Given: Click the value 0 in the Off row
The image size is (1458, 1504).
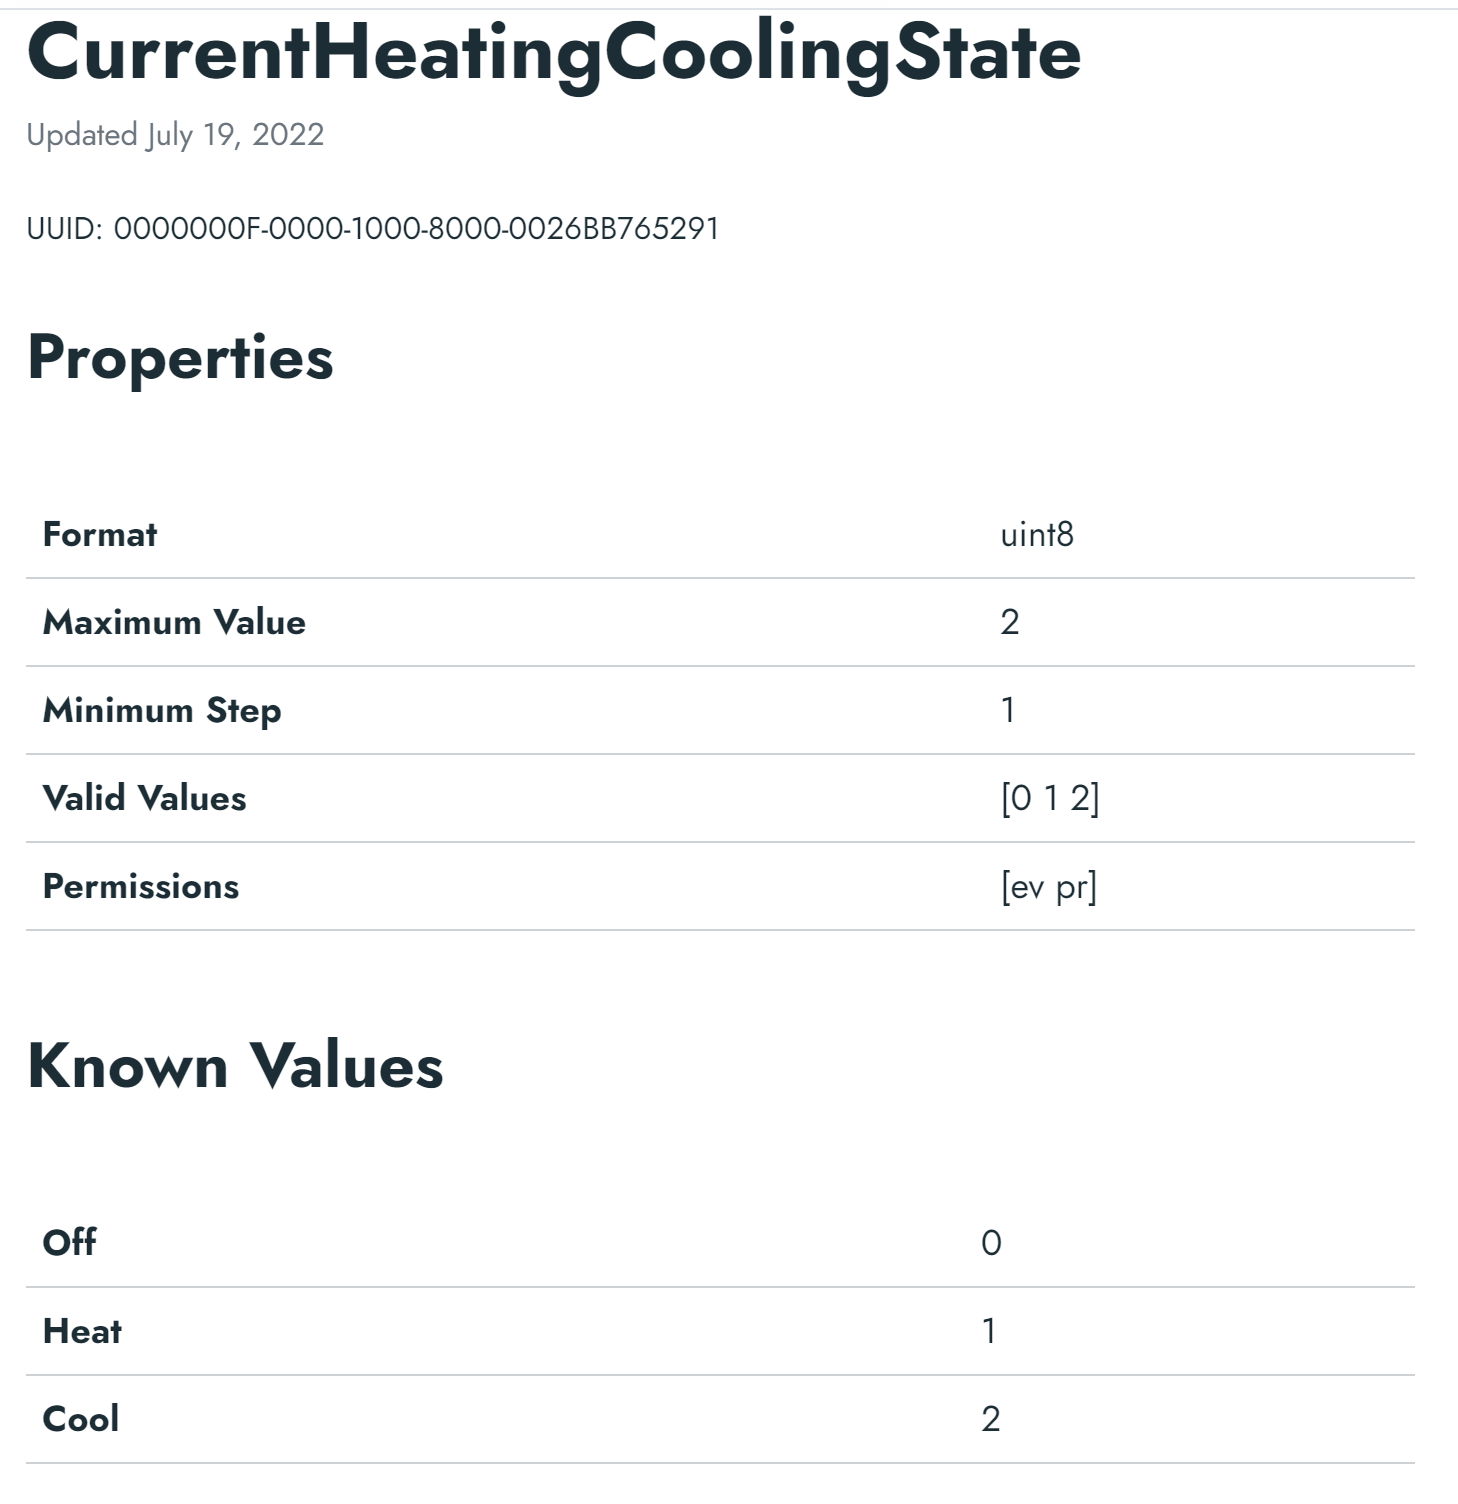Looking at the screenshot, I should coord(991,1243).
